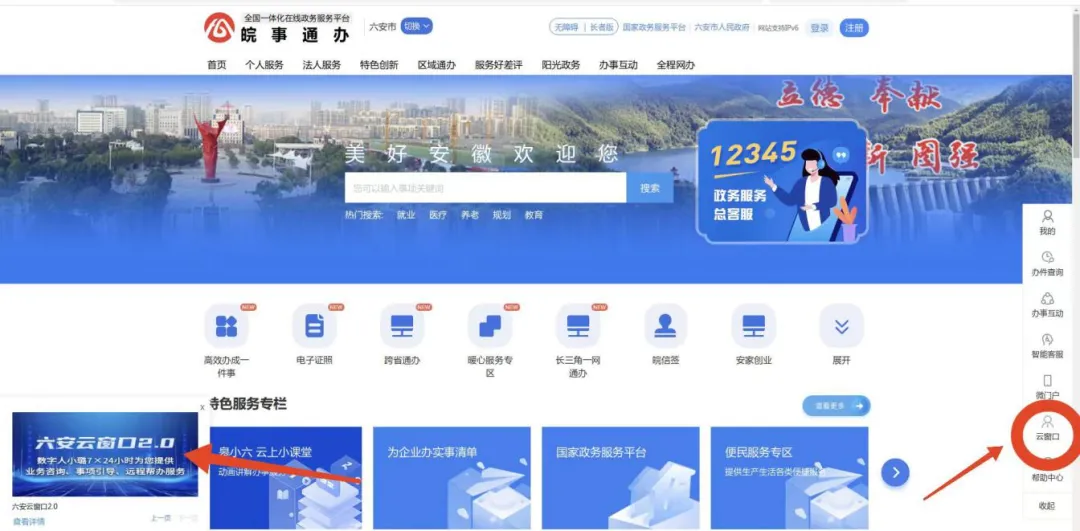The image size is (1080, 531).
Task: Click the search keyword input field
Action: 486,187
